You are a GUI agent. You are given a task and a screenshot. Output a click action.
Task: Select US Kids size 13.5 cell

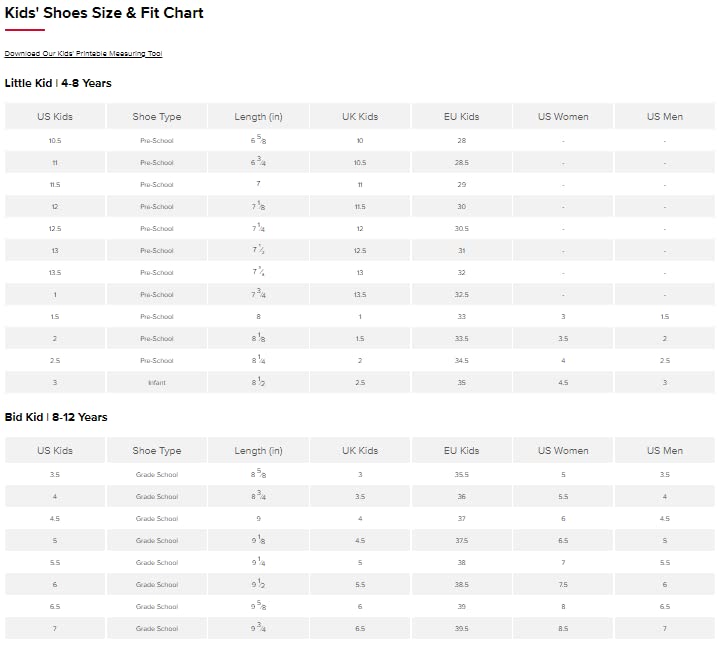point(55,273)
